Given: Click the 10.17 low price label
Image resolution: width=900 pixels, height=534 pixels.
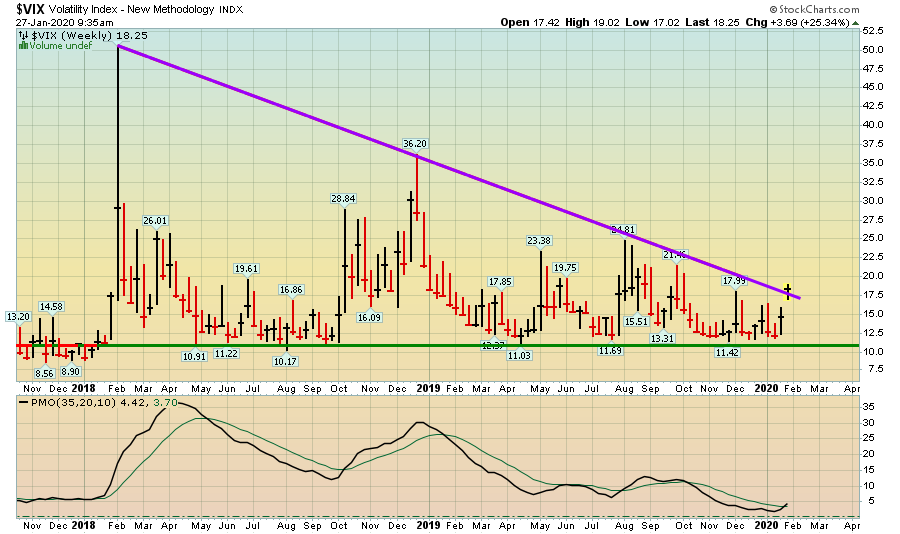Looking at the screenshot, I should [x=287, y=361].
